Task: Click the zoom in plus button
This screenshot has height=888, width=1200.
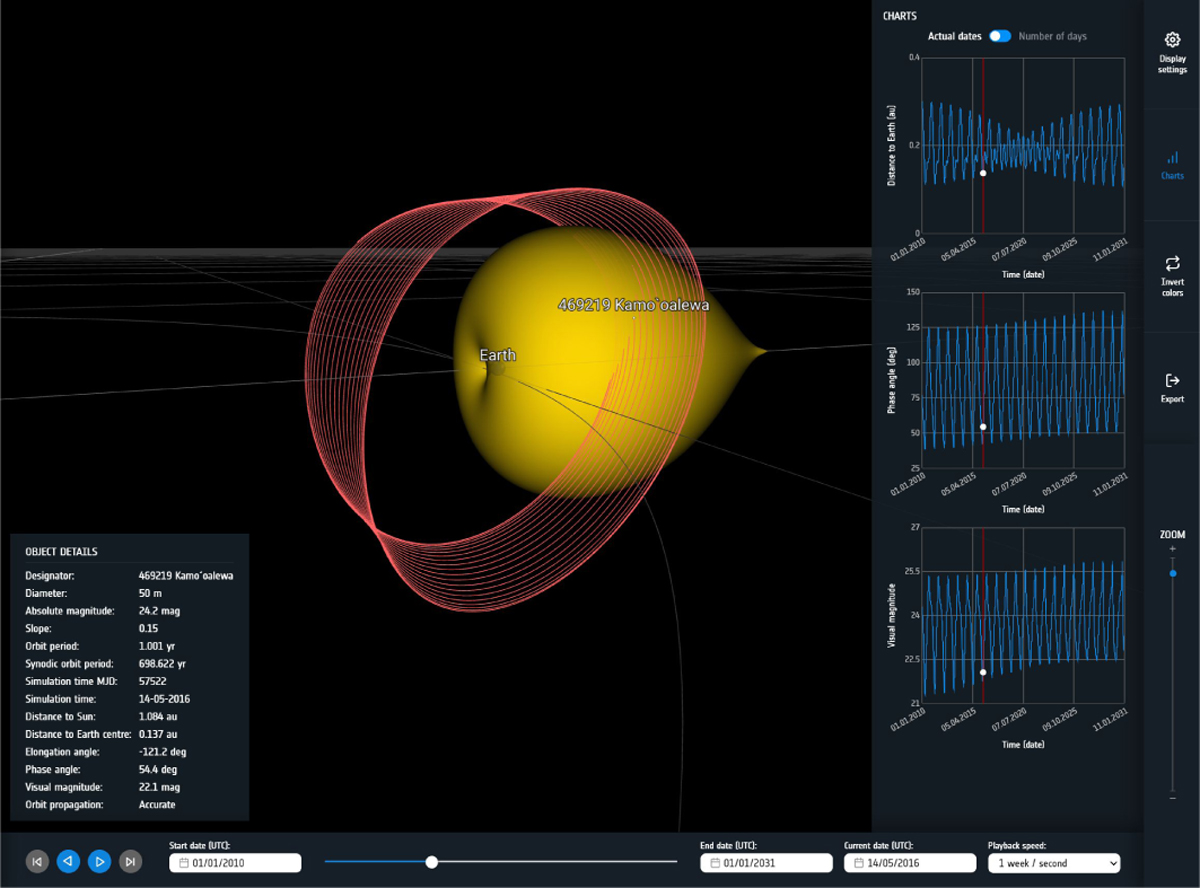Action: (x=1172, y=549)
